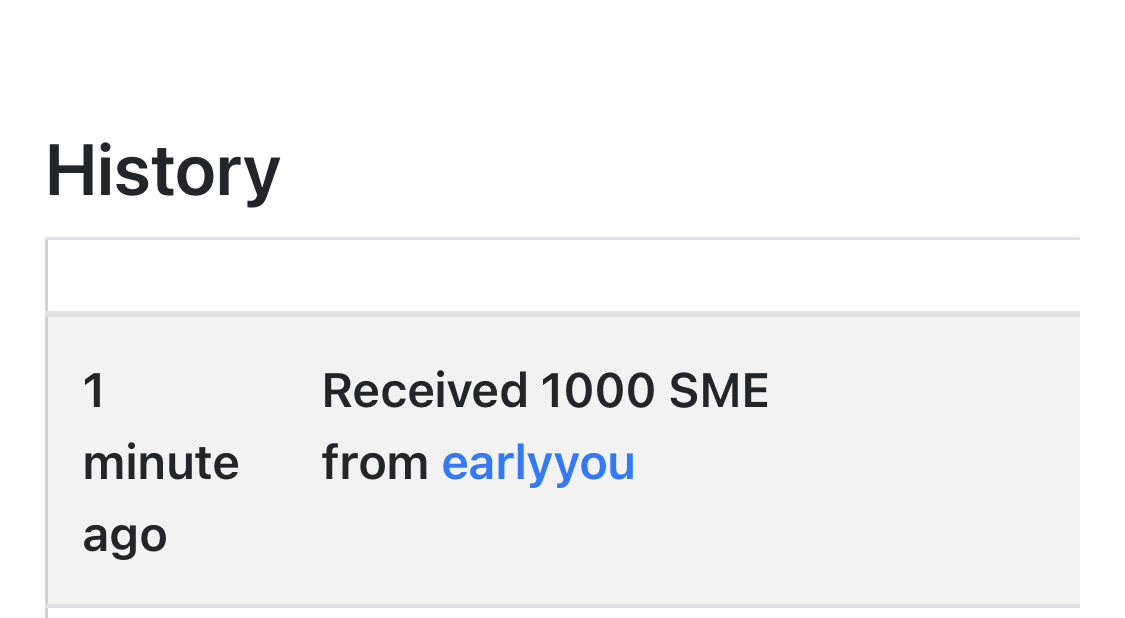Click the 'SME' currency label

tap(718, 391)
